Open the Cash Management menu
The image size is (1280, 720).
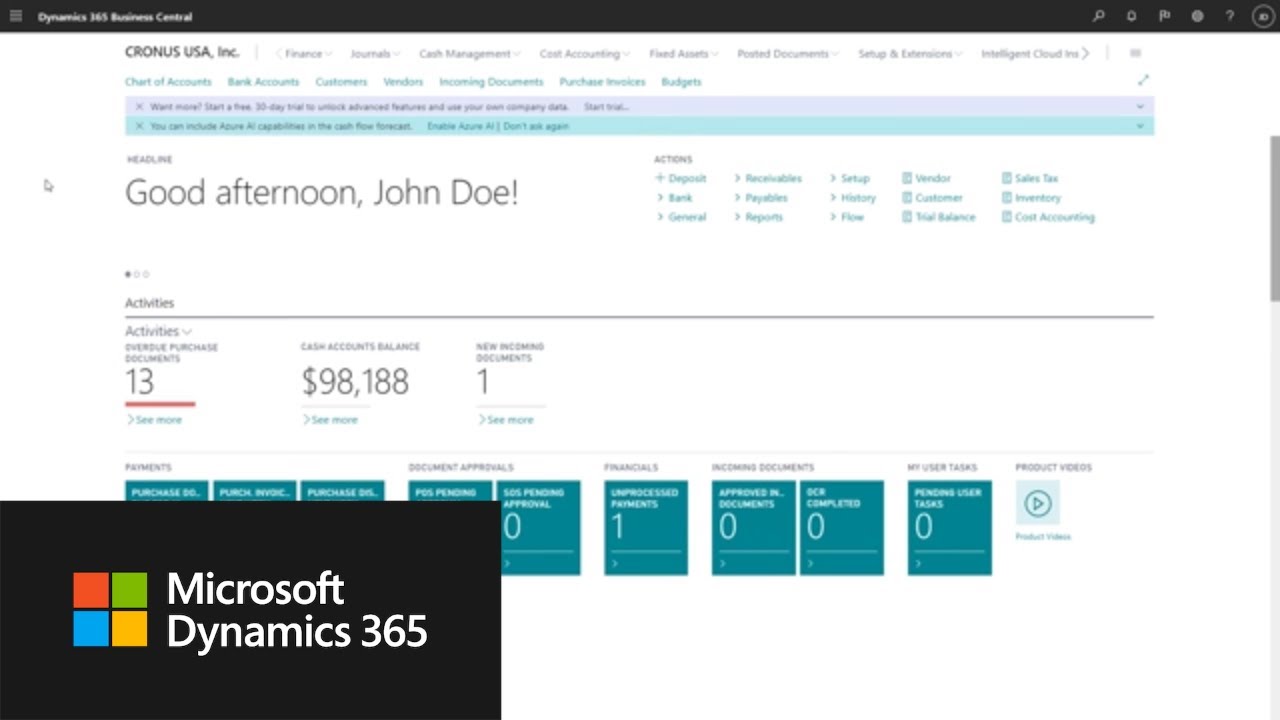coord(469,54)
